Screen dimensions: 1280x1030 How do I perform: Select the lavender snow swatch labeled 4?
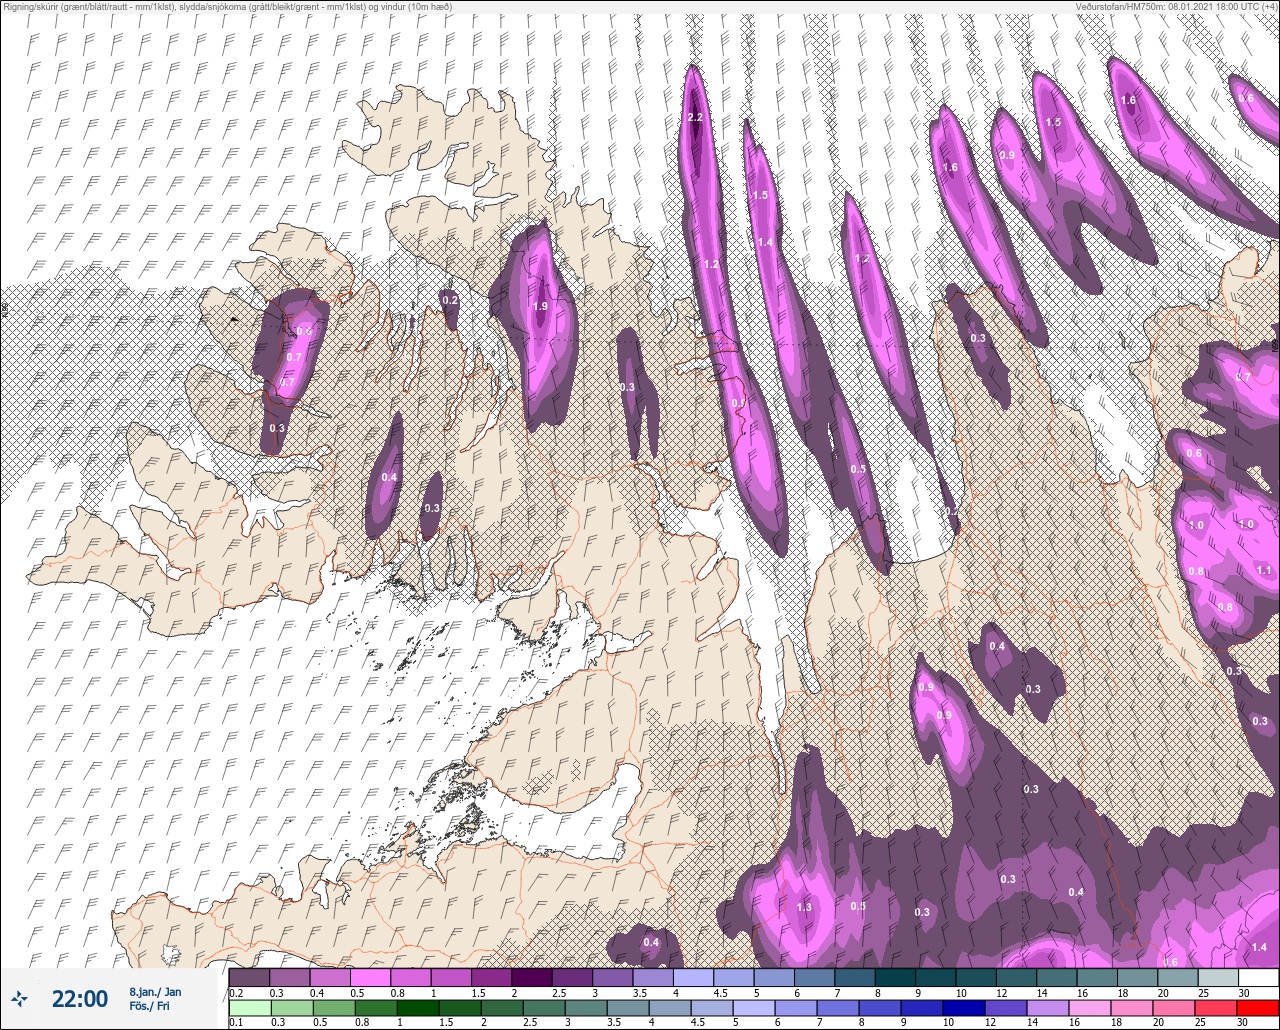click(x=694, y=977)
